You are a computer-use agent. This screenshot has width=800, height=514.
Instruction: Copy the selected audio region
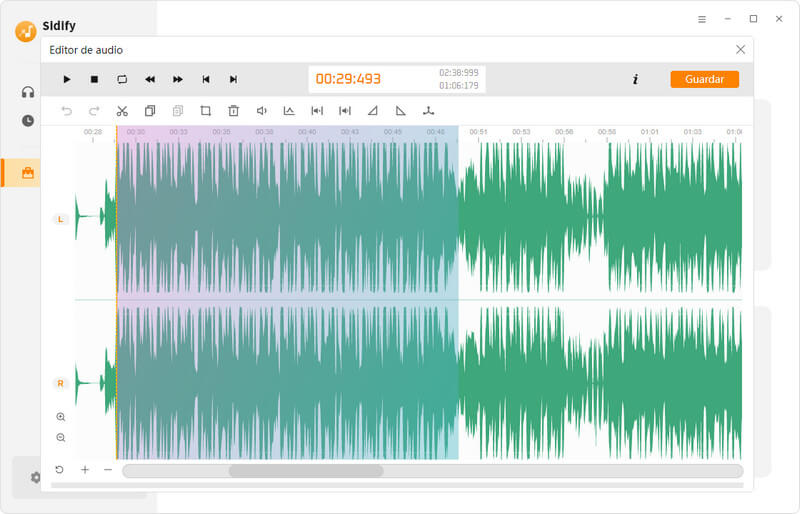click(x=150, y=111)
